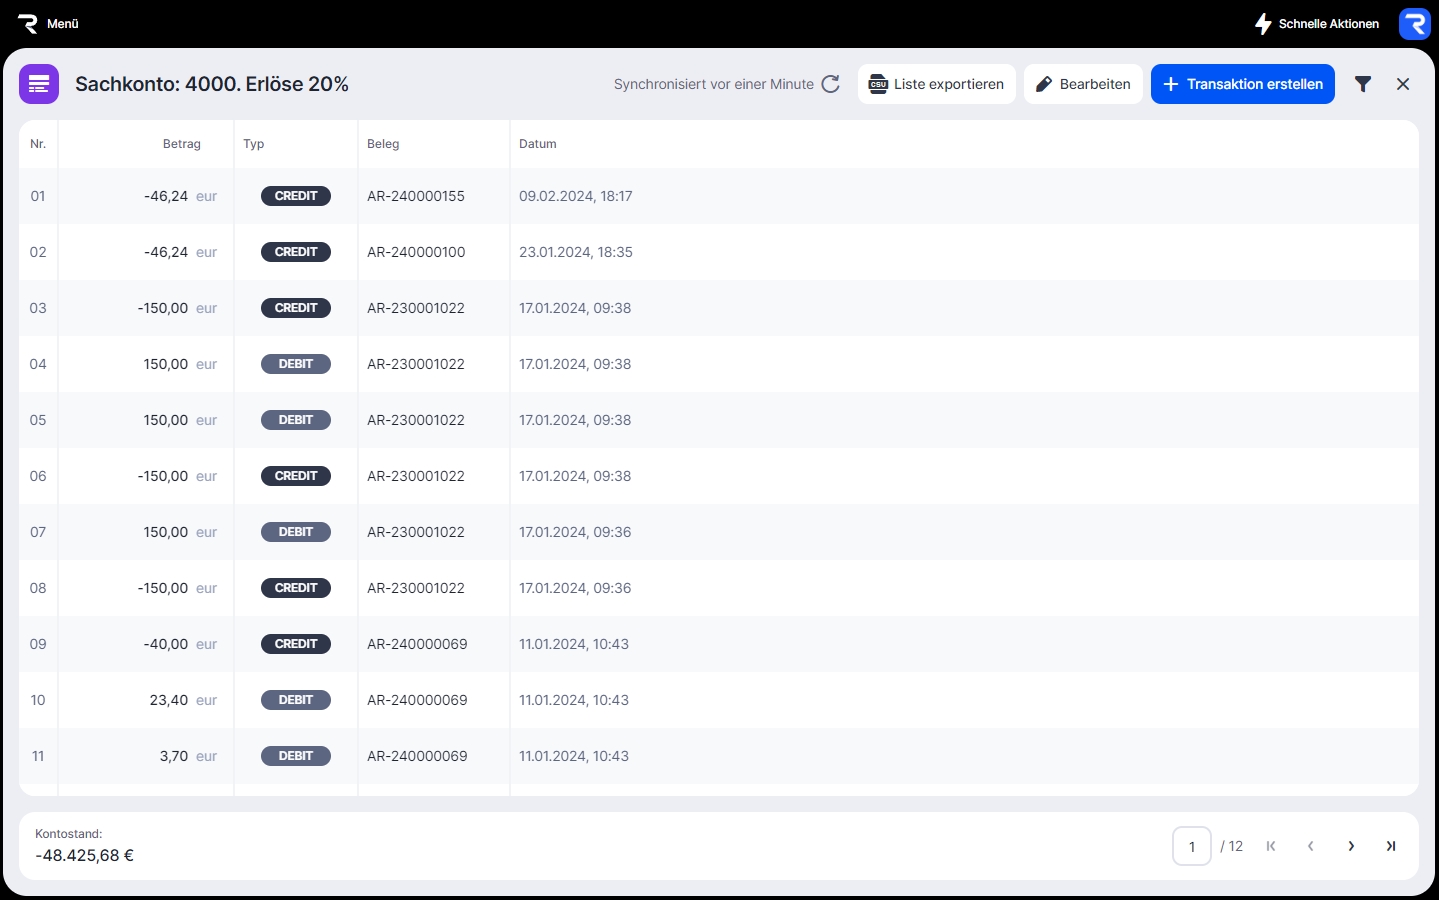Viewport: 1439px width, 900px height.
Task: Open the filter funnel icon
Action: (x=1363, y=84)
